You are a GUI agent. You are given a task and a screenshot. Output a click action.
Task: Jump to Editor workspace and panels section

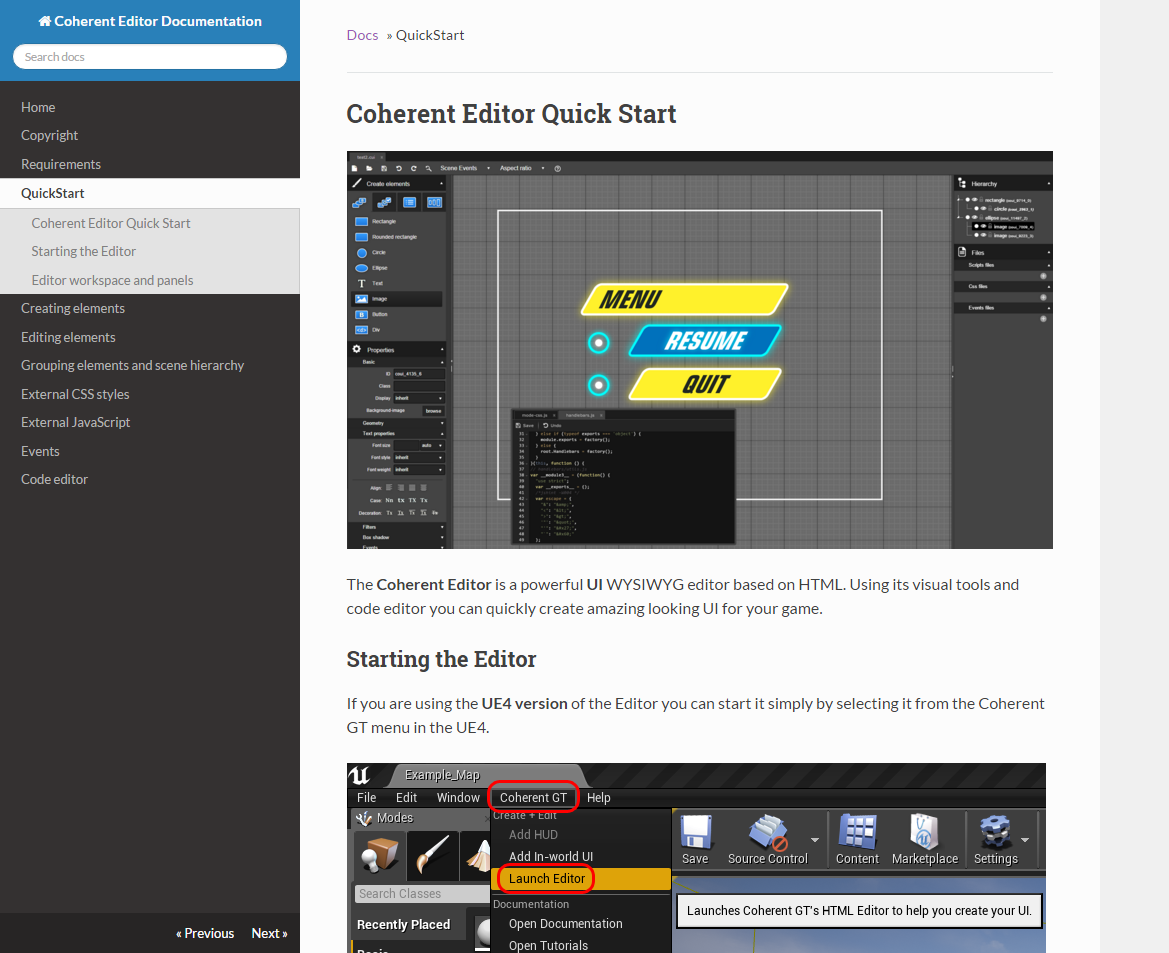point(112,280)
